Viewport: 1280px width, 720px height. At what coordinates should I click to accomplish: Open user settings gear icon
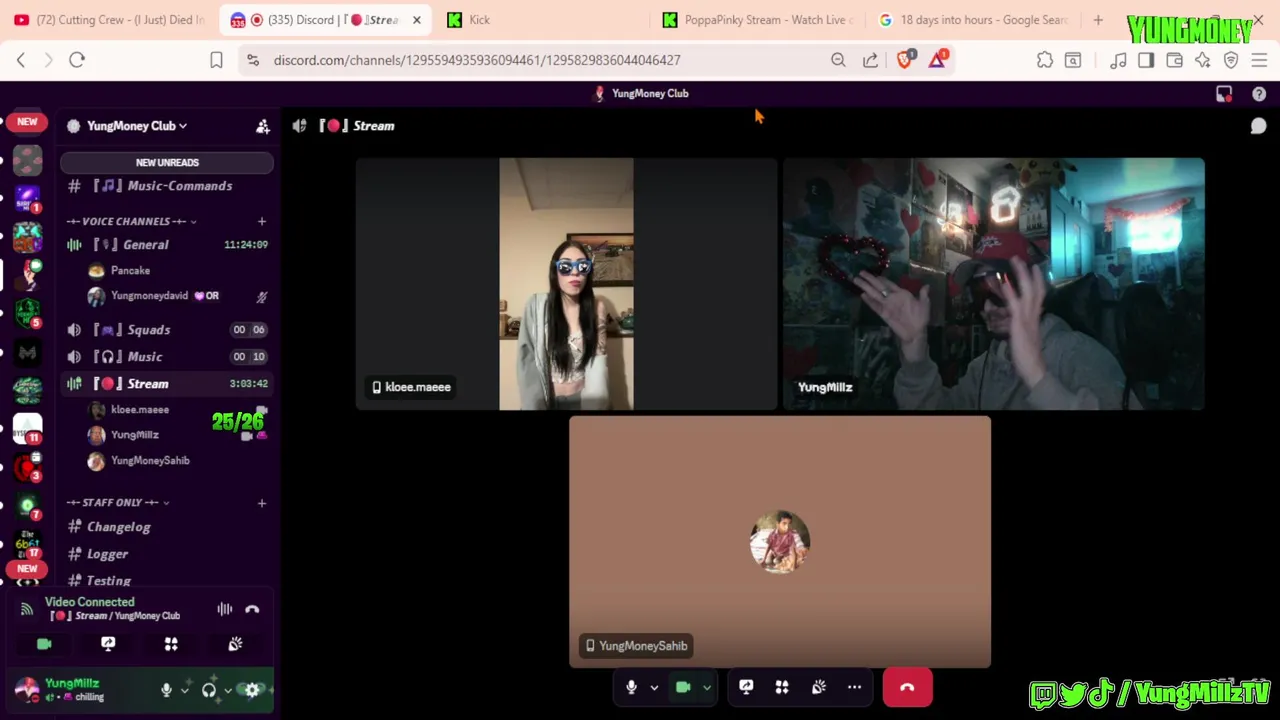[x=252, y=689]
